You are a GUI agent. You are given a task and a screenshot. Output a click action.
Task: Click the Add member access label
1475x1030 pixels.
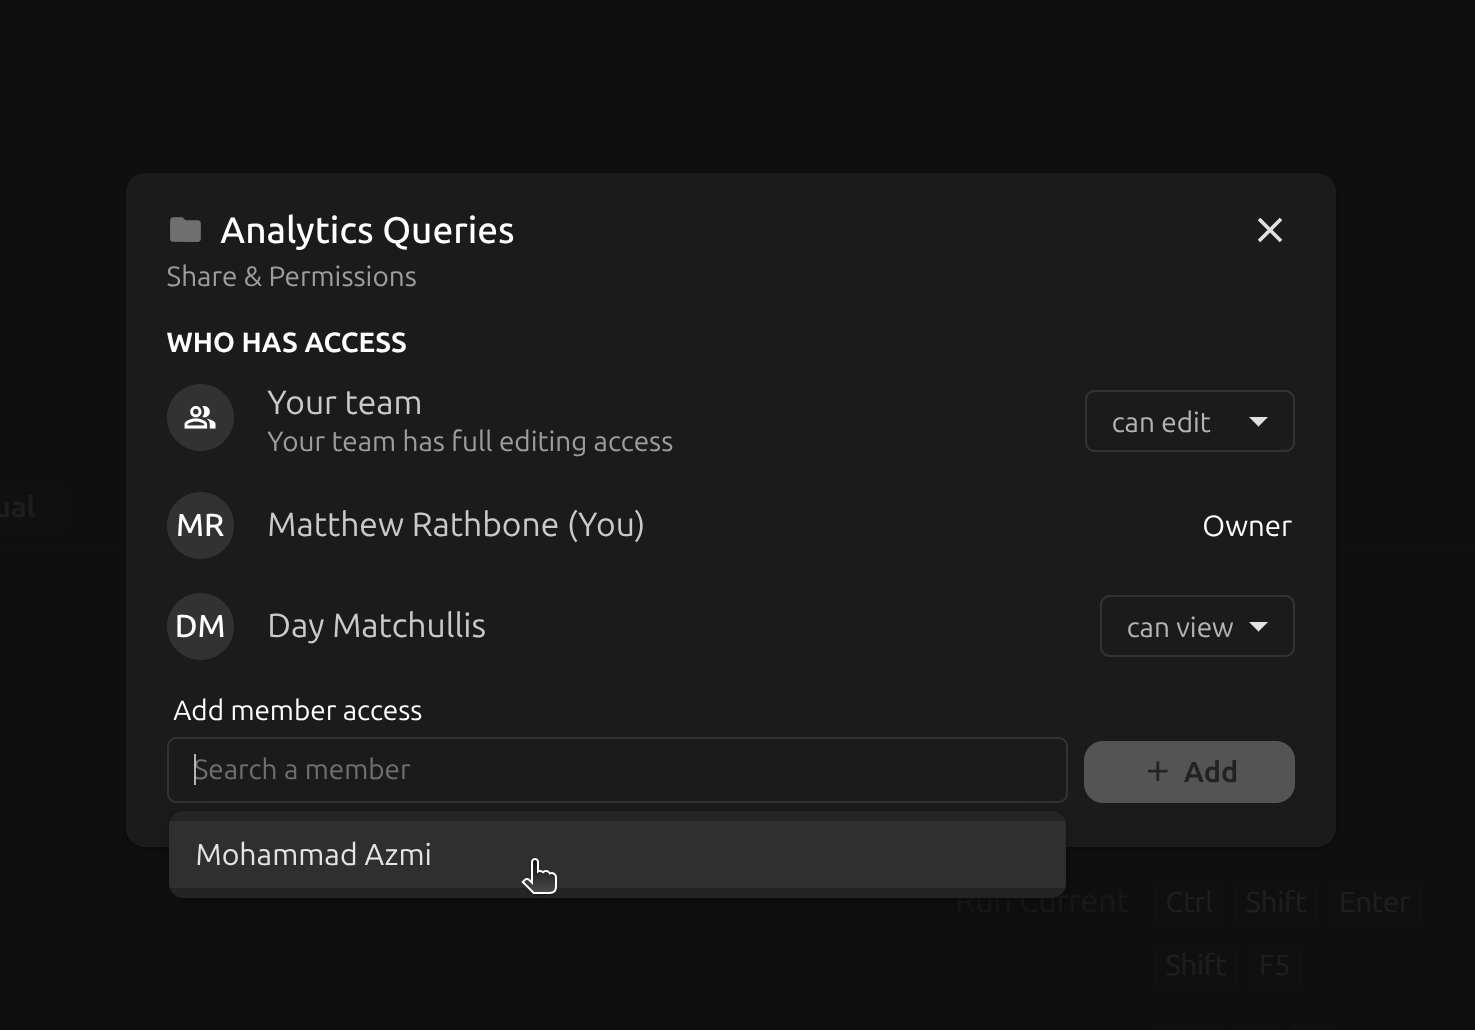click(297, 710)
